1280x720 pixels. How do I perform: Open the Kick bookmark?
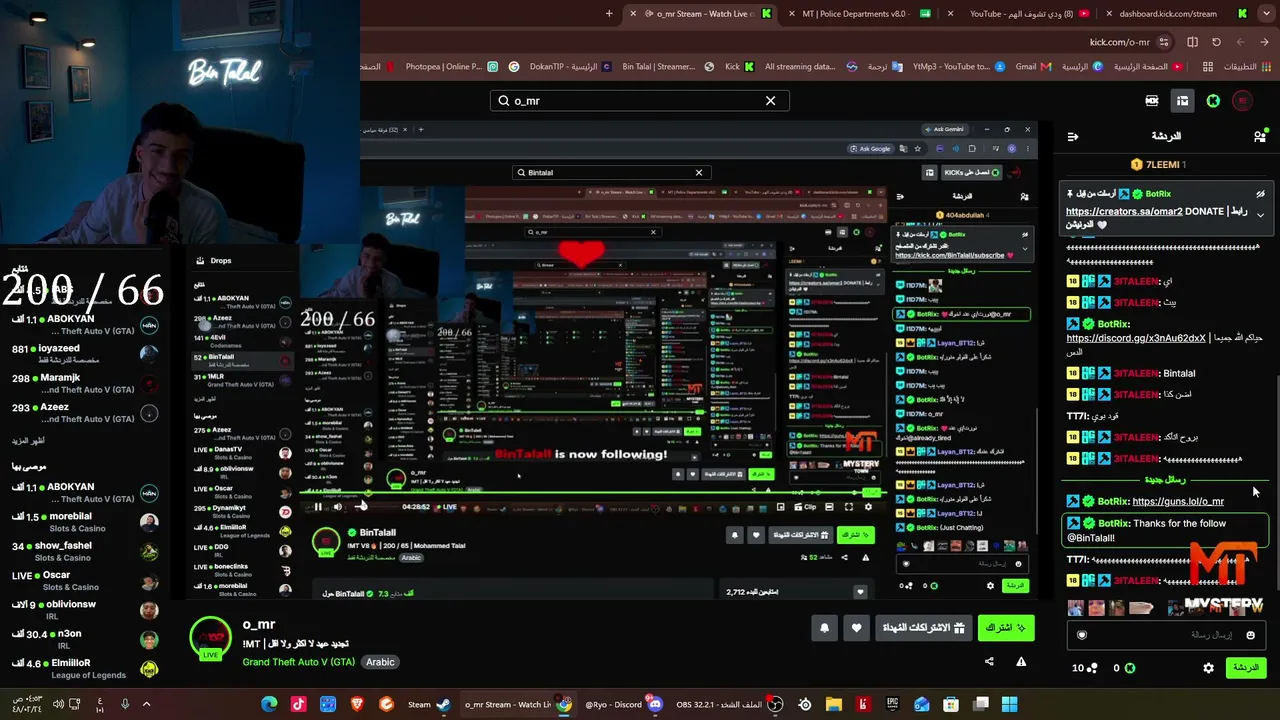[739, 67]
